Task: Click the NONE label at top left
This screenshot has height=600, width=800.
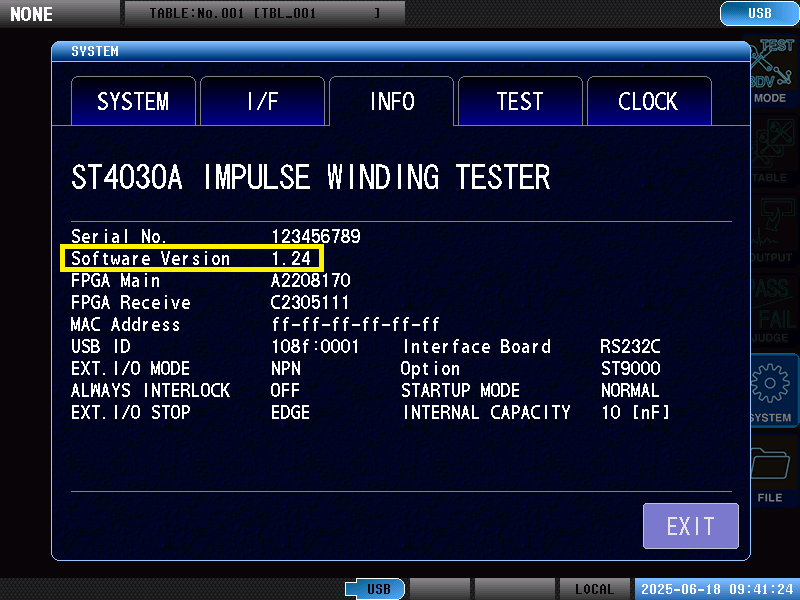Action: click(x=31, y=14)
